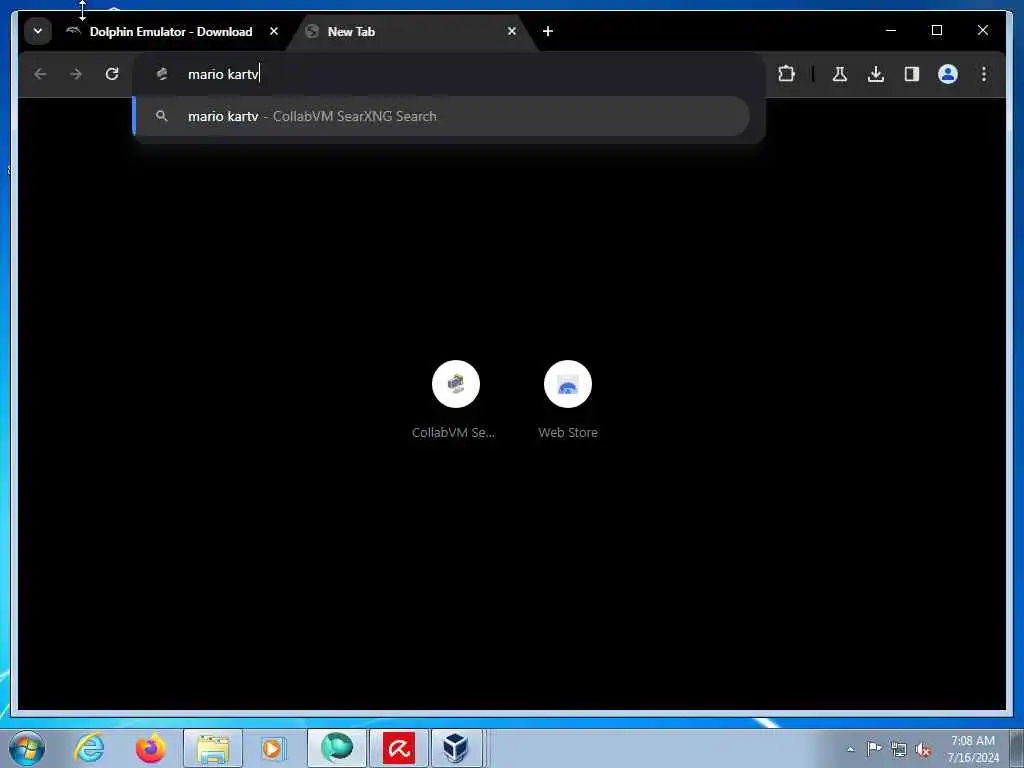Open a new tab with plus button

548,31
